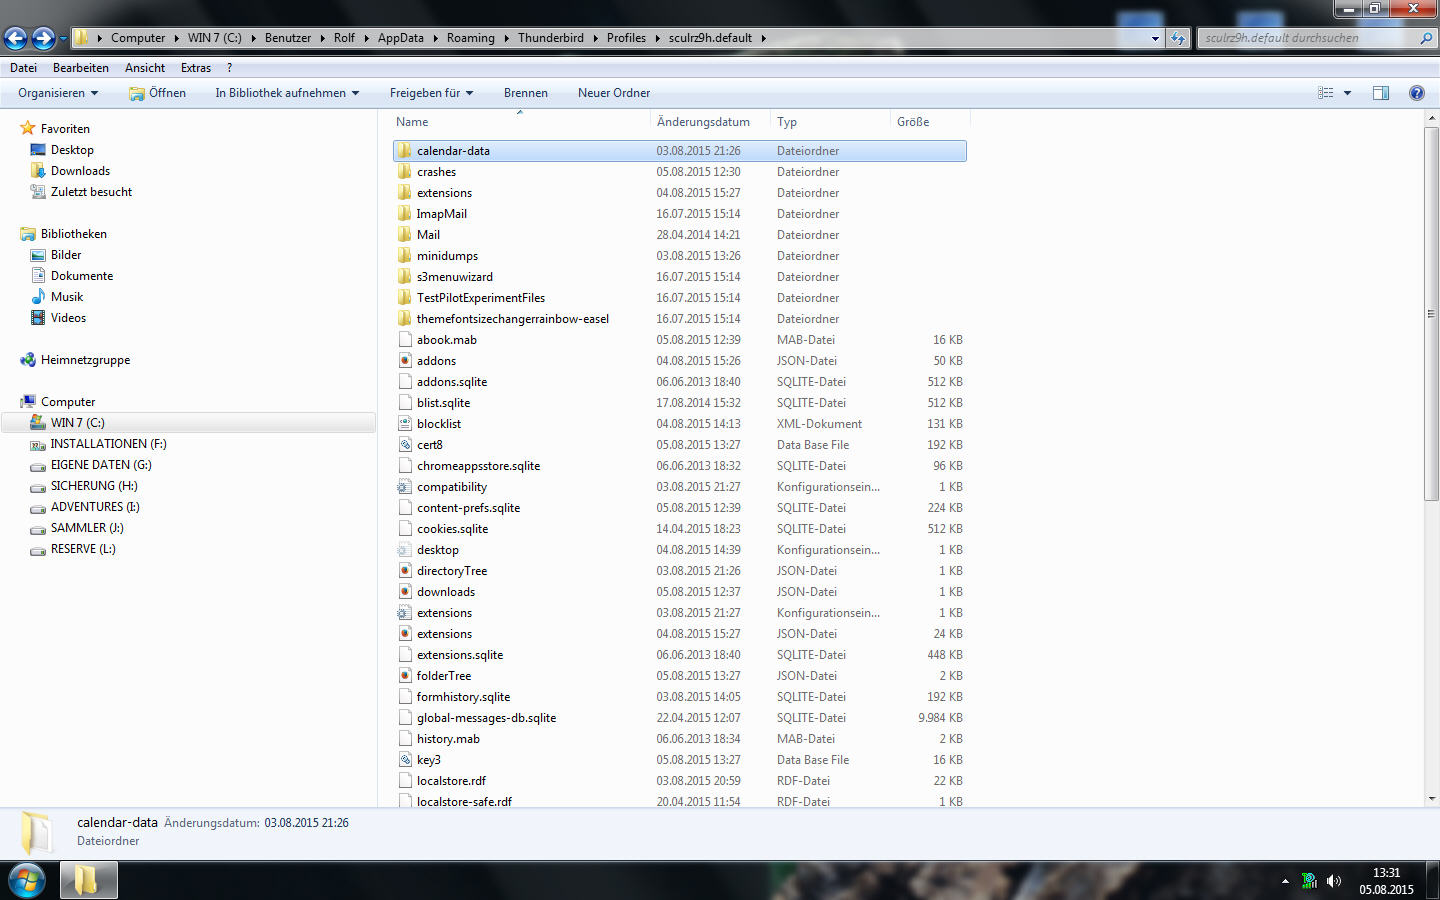Click the Brennen button

point(525,93)
